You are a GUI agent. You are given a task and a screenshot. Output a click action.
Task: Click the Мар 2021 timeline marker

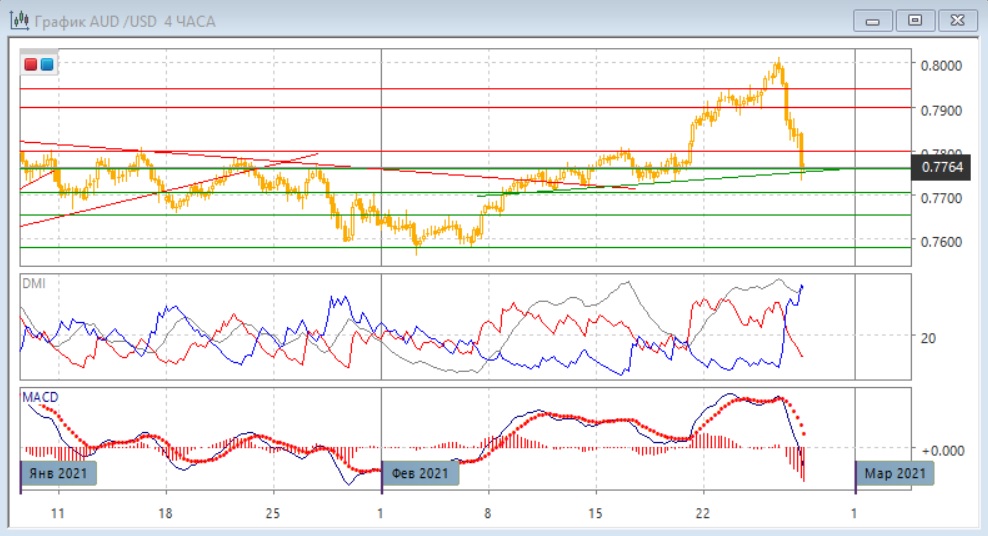[x=894, y=473]
